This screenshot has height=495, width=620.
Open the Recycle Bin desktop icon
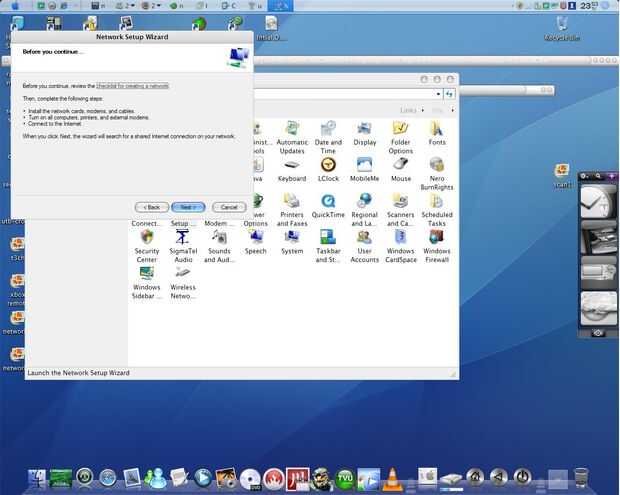[562, 28]
